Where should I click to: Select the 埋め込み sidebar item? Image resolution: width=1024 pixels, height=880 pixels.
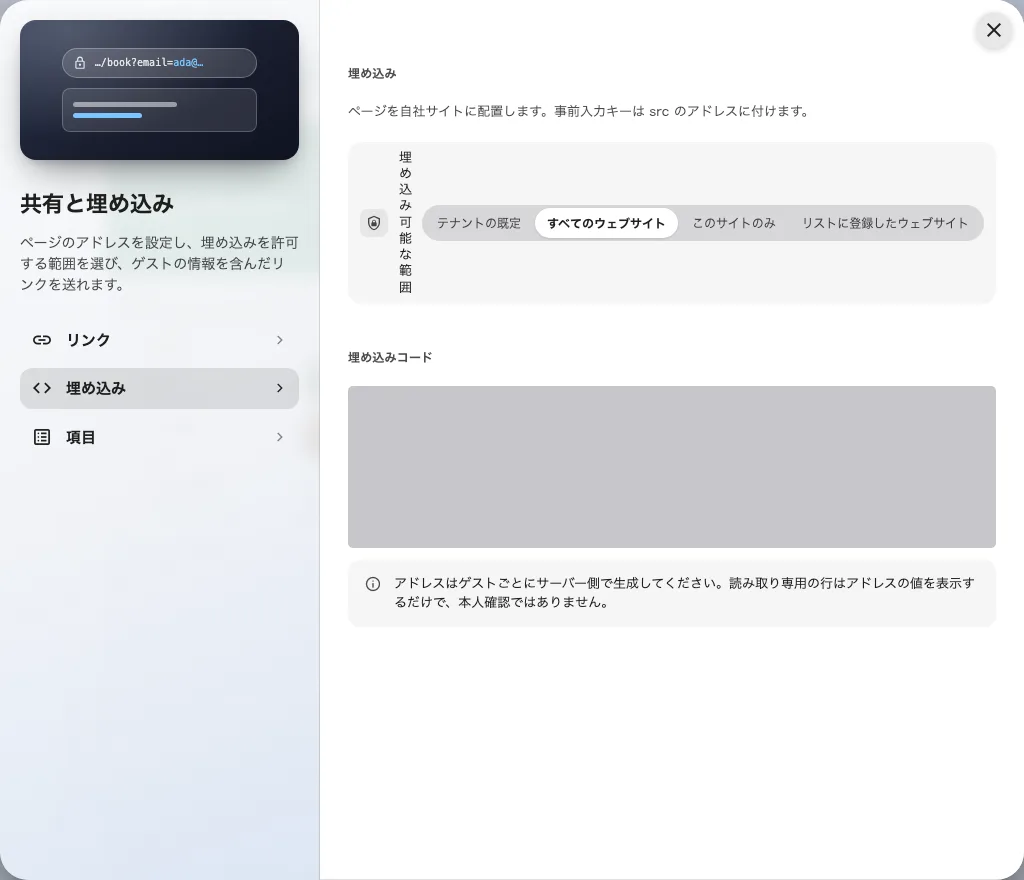click(159, 388)
